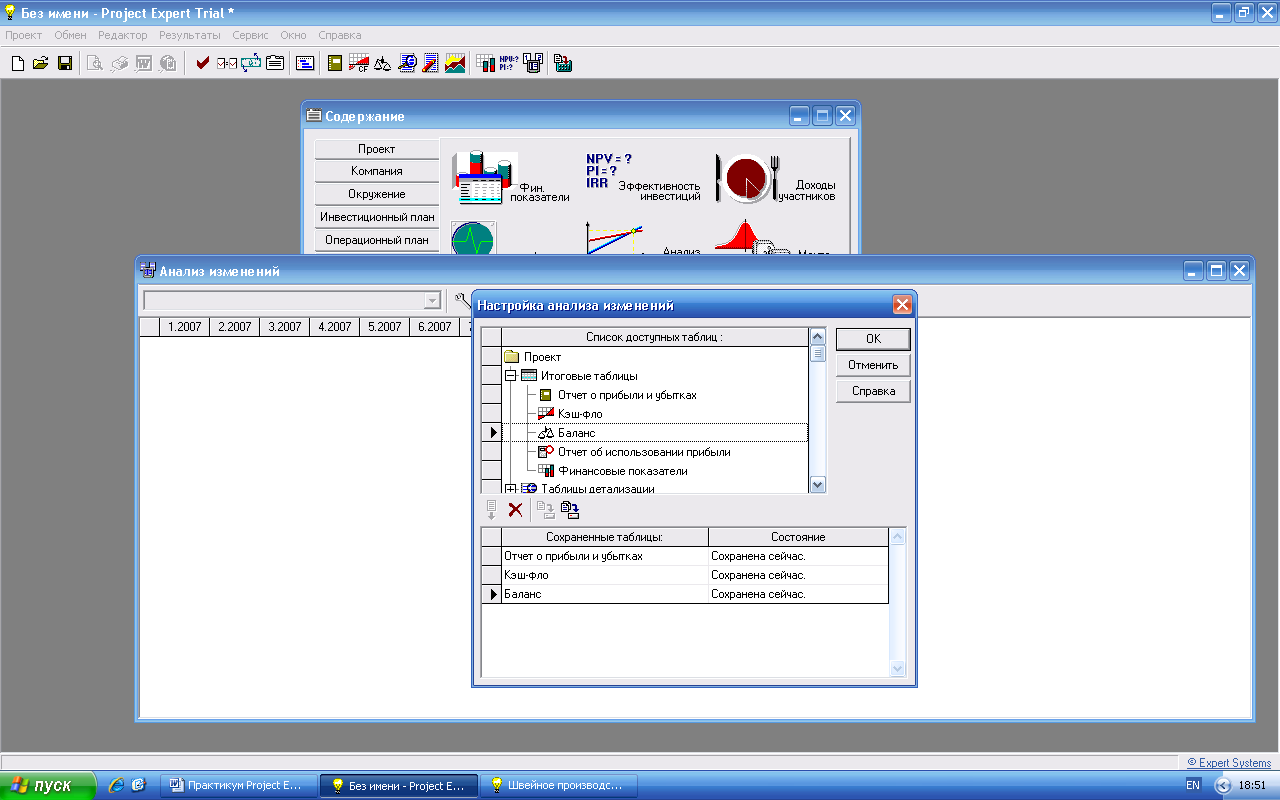Collapse the Итоговые таблицы tree node
This screenshot has height=800, width=1280.
pos(510,376)
